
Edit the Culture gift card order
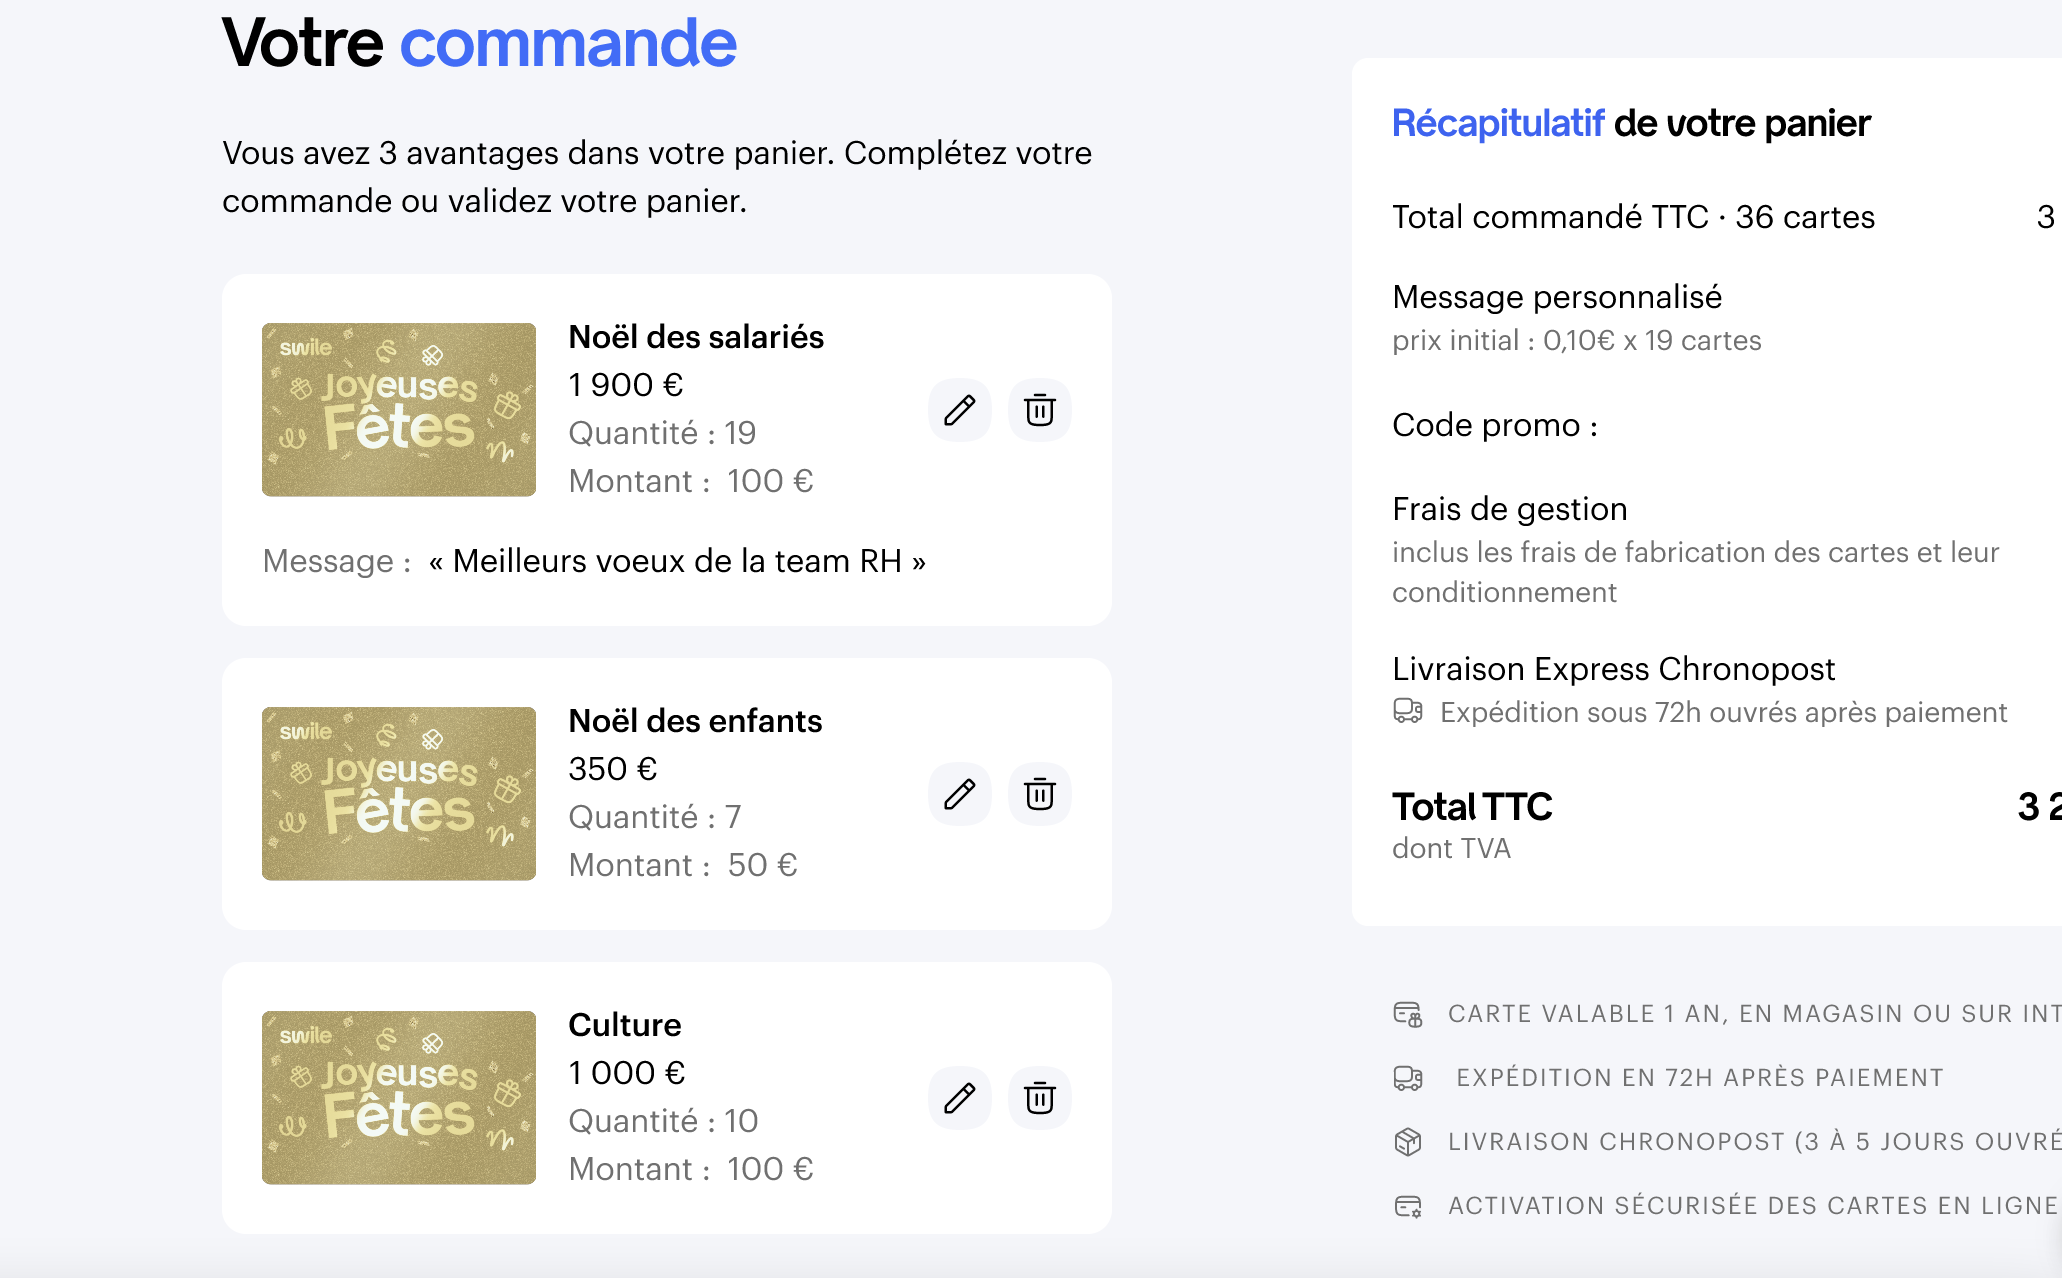959,1098
